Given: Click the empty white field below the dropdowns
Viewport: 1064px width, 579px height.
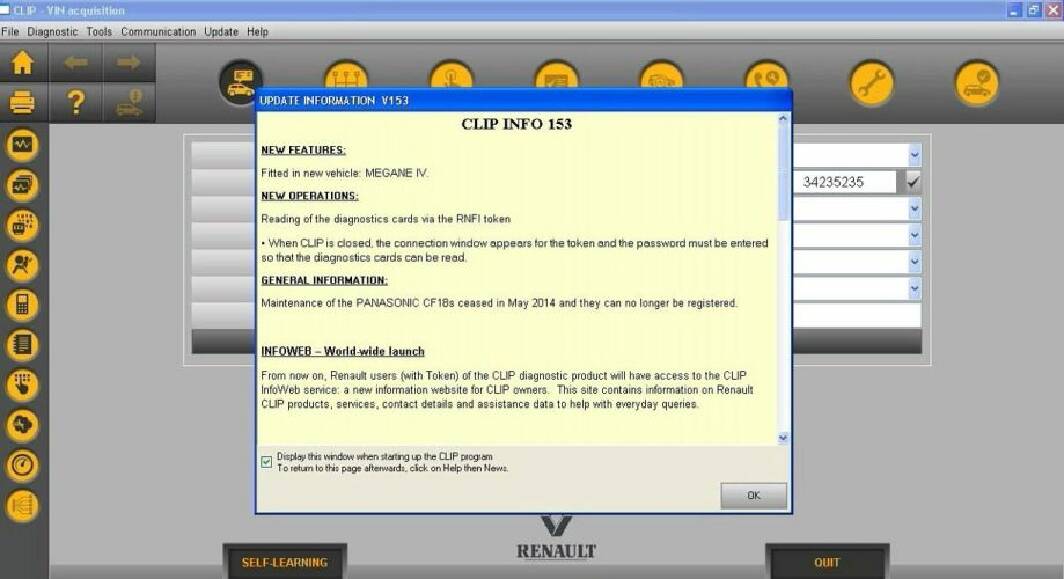Looking at the screenshot, I should point(857,316).
